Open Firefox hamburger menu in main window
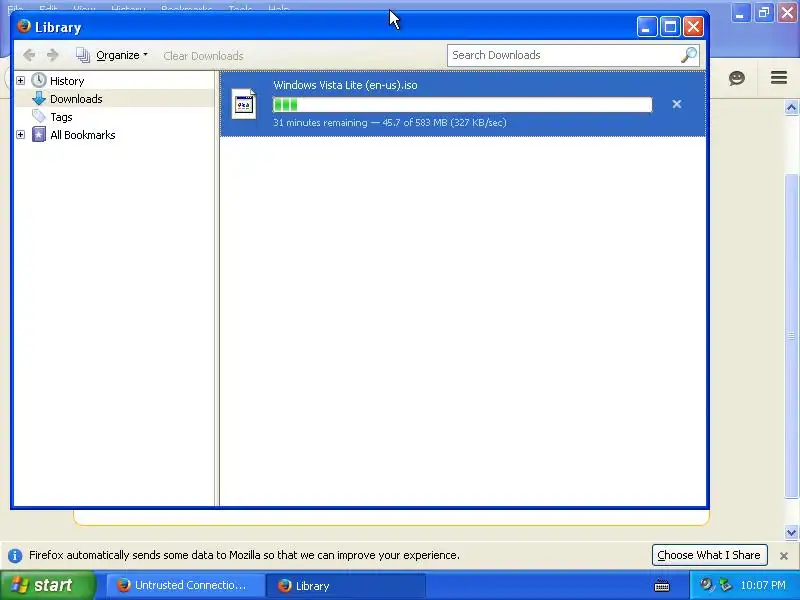 coord(779,78)
